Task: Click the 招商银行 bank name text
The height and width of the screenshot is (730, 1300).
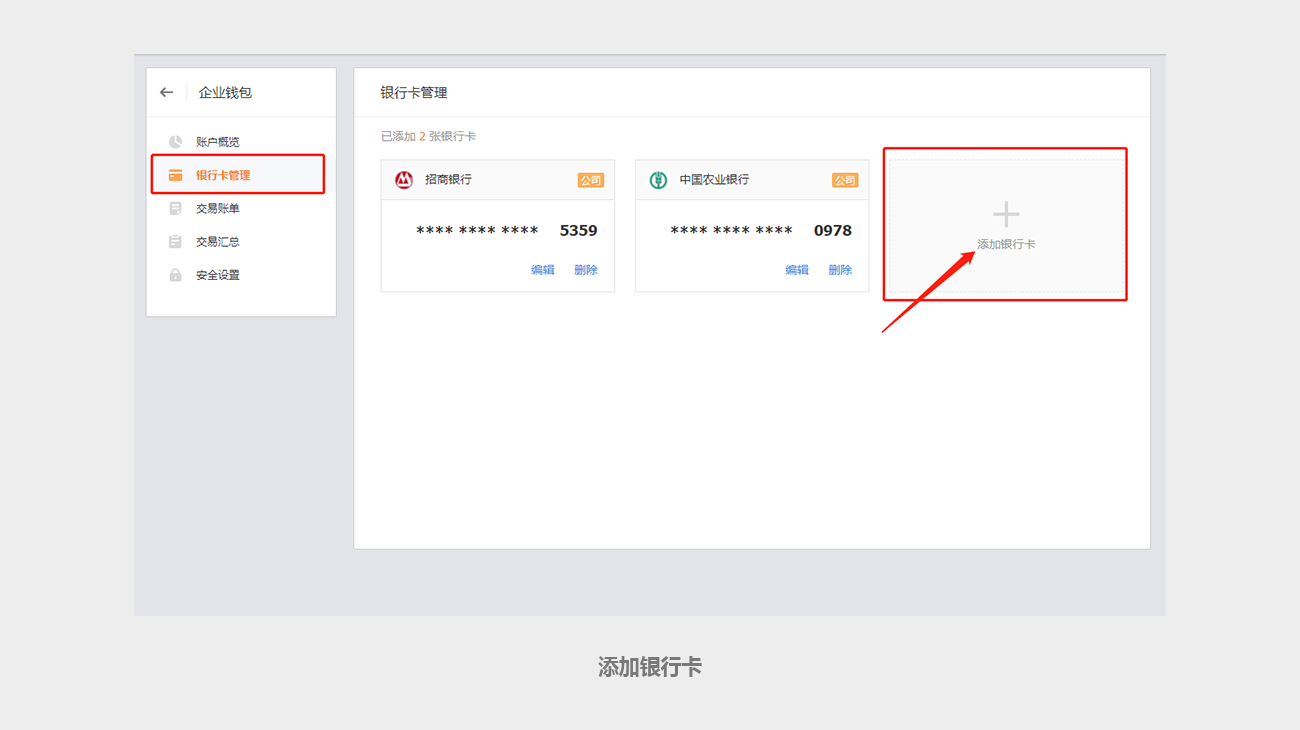Action: tap(448, 180)
